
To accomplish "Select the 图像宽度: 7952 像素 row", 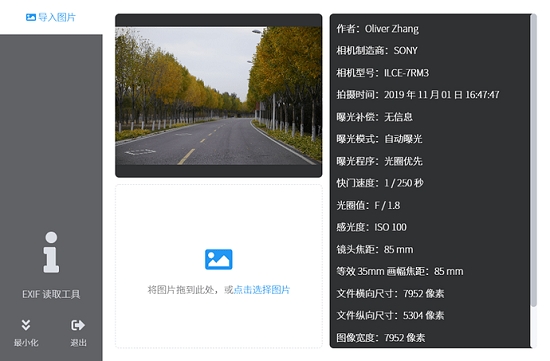I will [381, 338].
